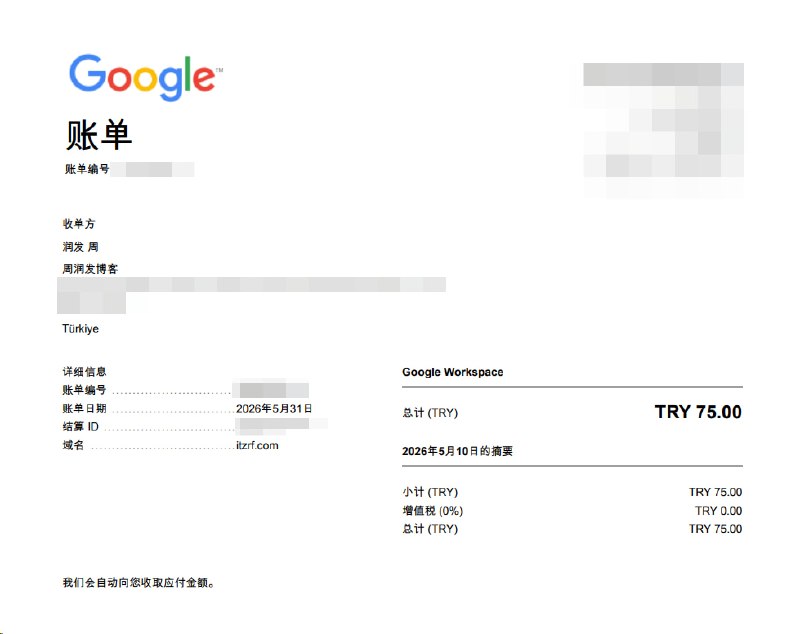This screenshot has height=634, width=800.
Task: Click the country text Türkiye
Action: (x=80, y=328)
